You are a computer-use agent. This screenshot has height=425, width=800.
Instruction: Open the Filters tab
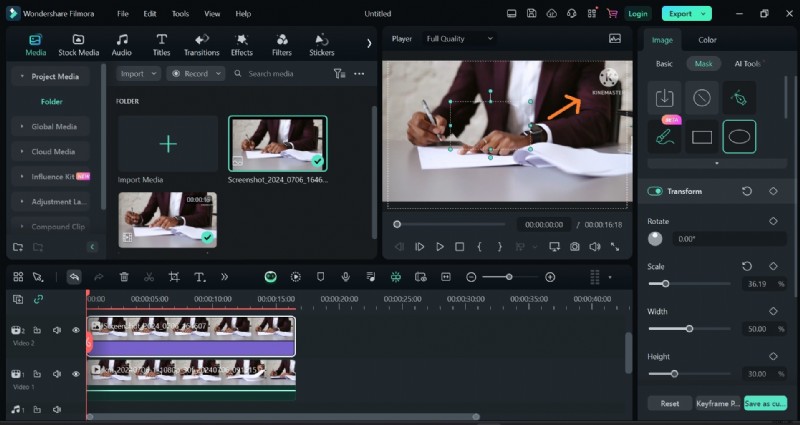point(282,45)
